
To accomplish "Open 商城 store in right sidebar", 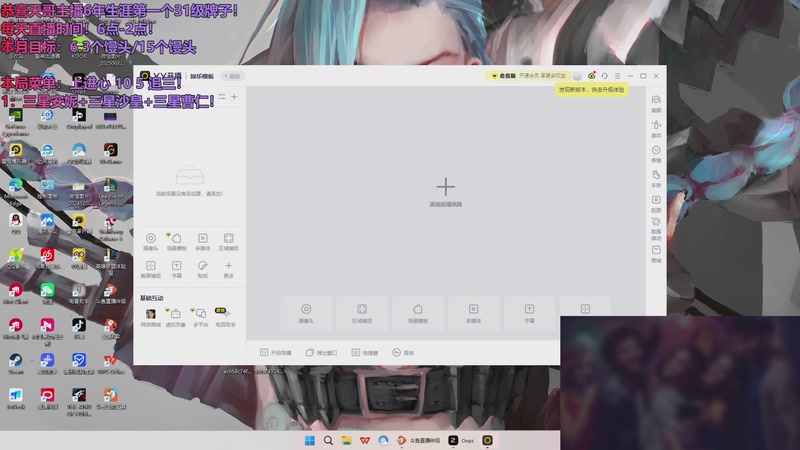I will coord(656,254).
